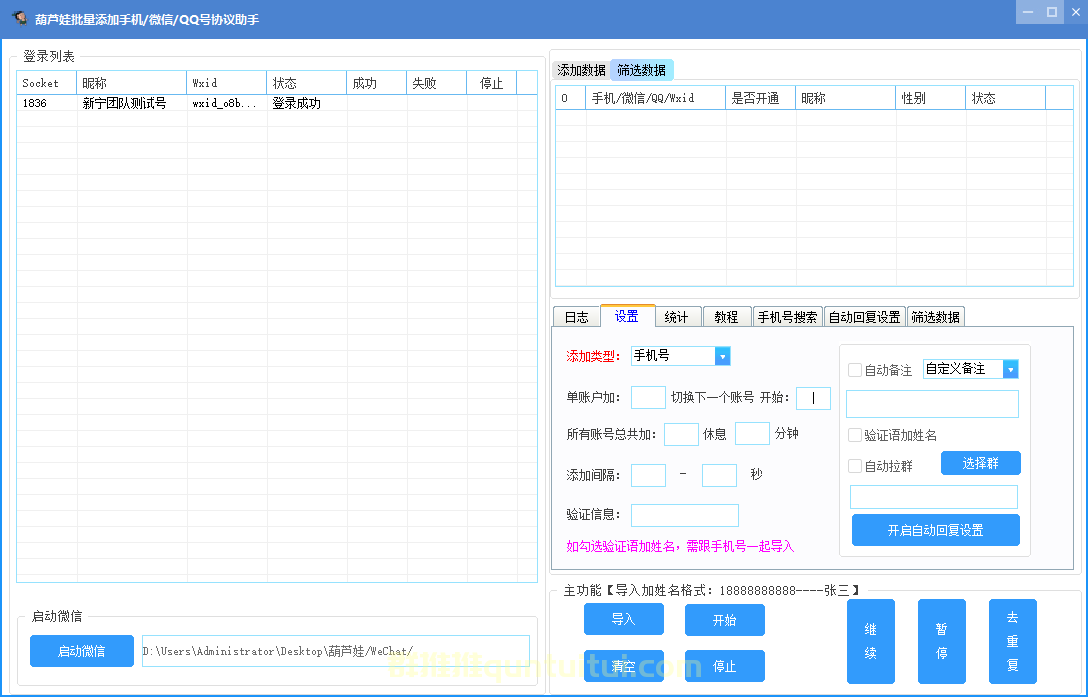Open the 添加类型 dropdown showing 手机号

pyautogui.click(x=722, y=356)
